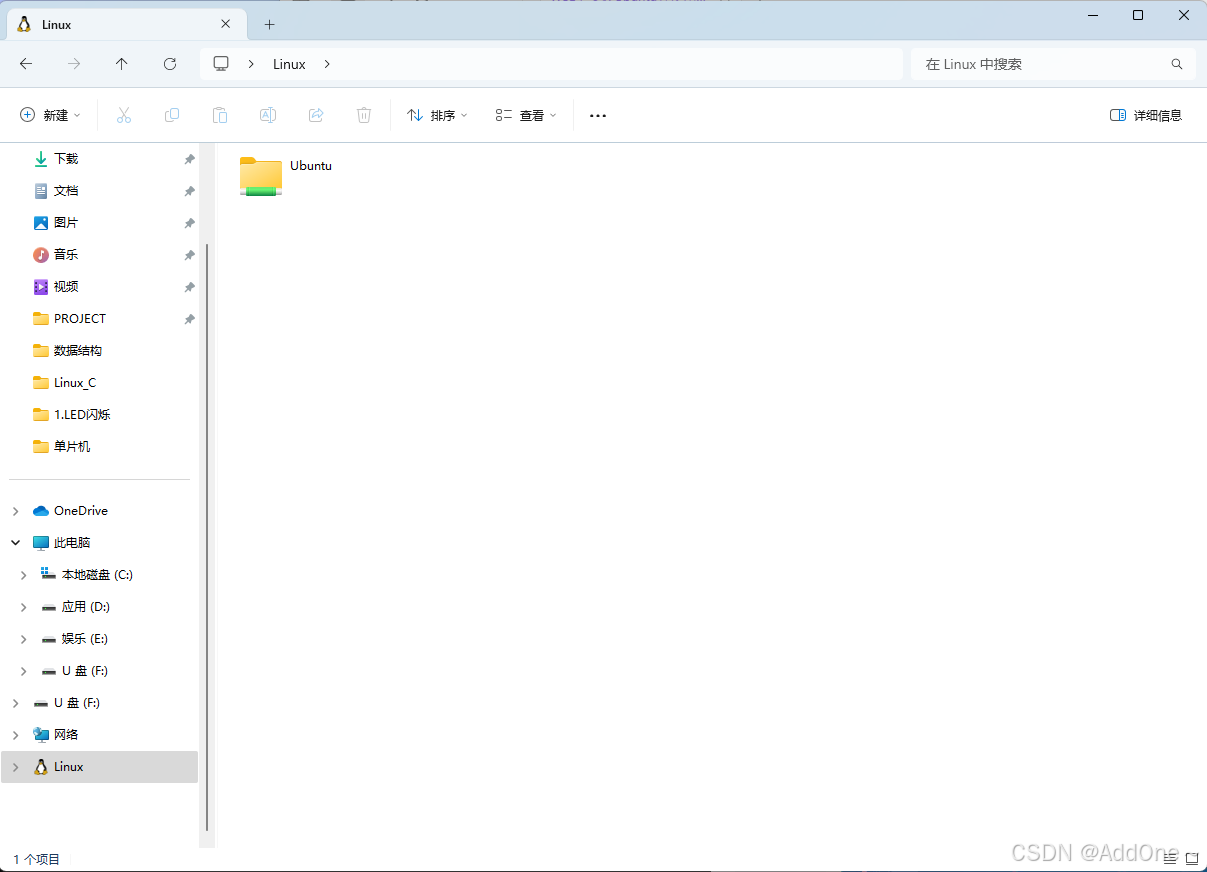Image resolution: width=1207 pixels, height=872 pixels.
Task: Expand the 娱乐 (E:) drive node
Action: tap(24, 639)
